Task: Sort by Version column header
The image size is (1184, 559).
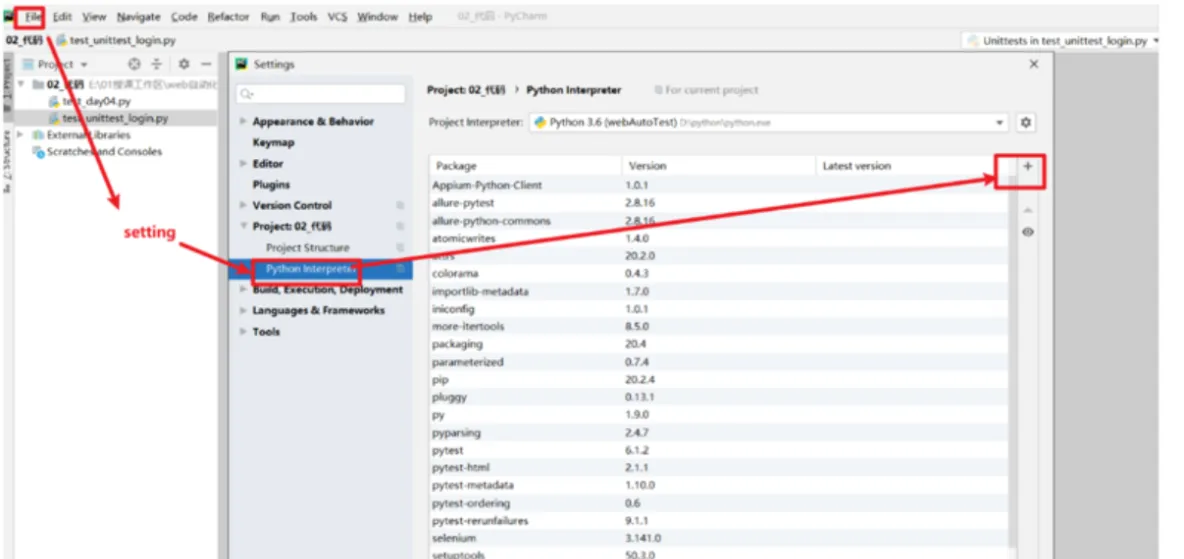Action: [x=719, y=166]
